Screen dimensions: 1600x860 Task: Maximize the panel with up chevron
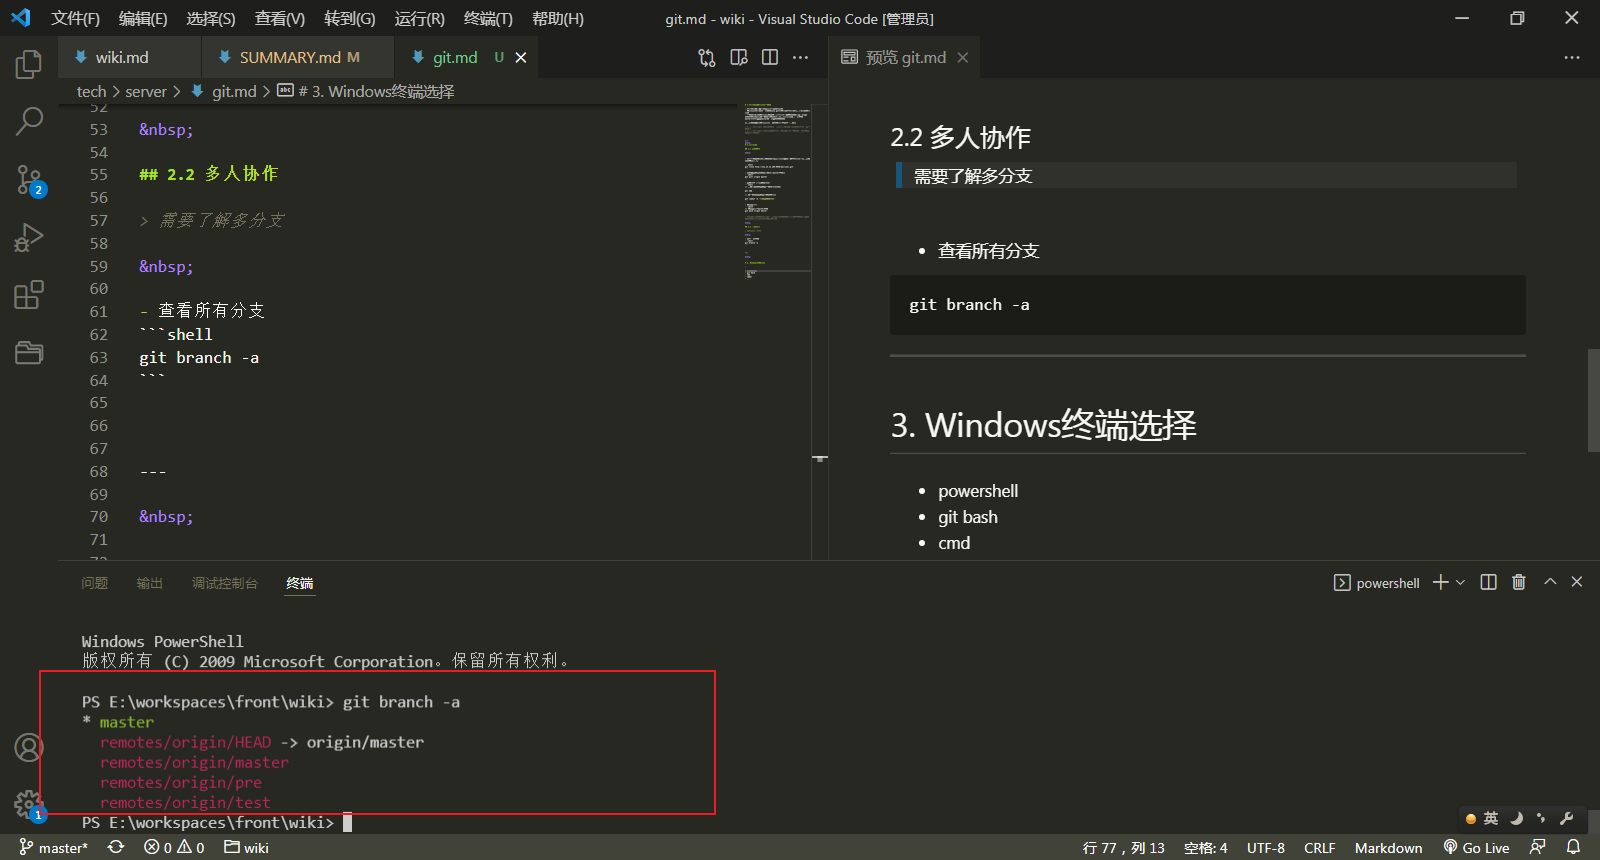pyautogui.click(x=1550, y=582)
